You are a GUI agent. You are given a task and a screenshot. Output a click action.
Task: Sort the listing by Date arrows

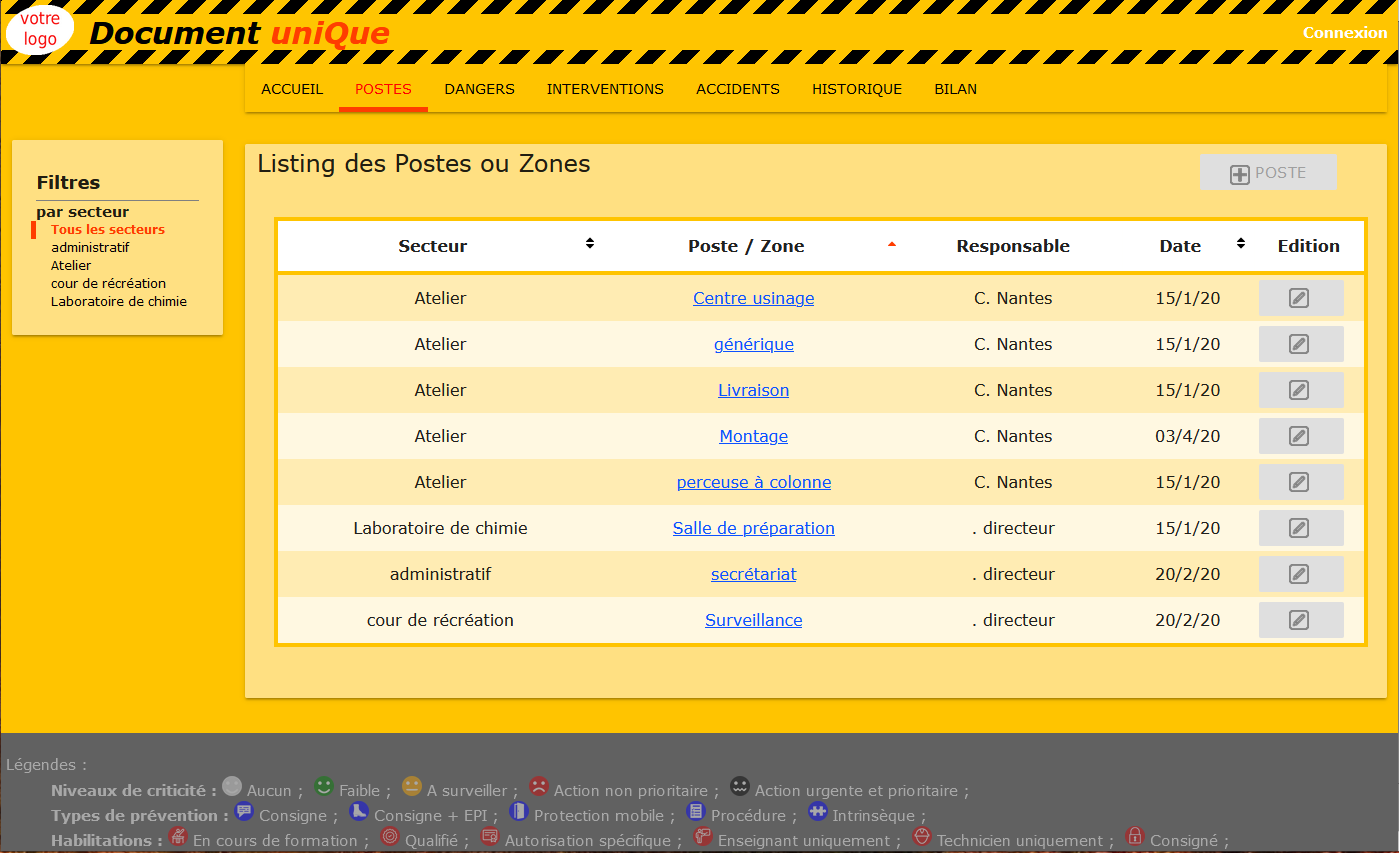click(x=1240, y=243)
